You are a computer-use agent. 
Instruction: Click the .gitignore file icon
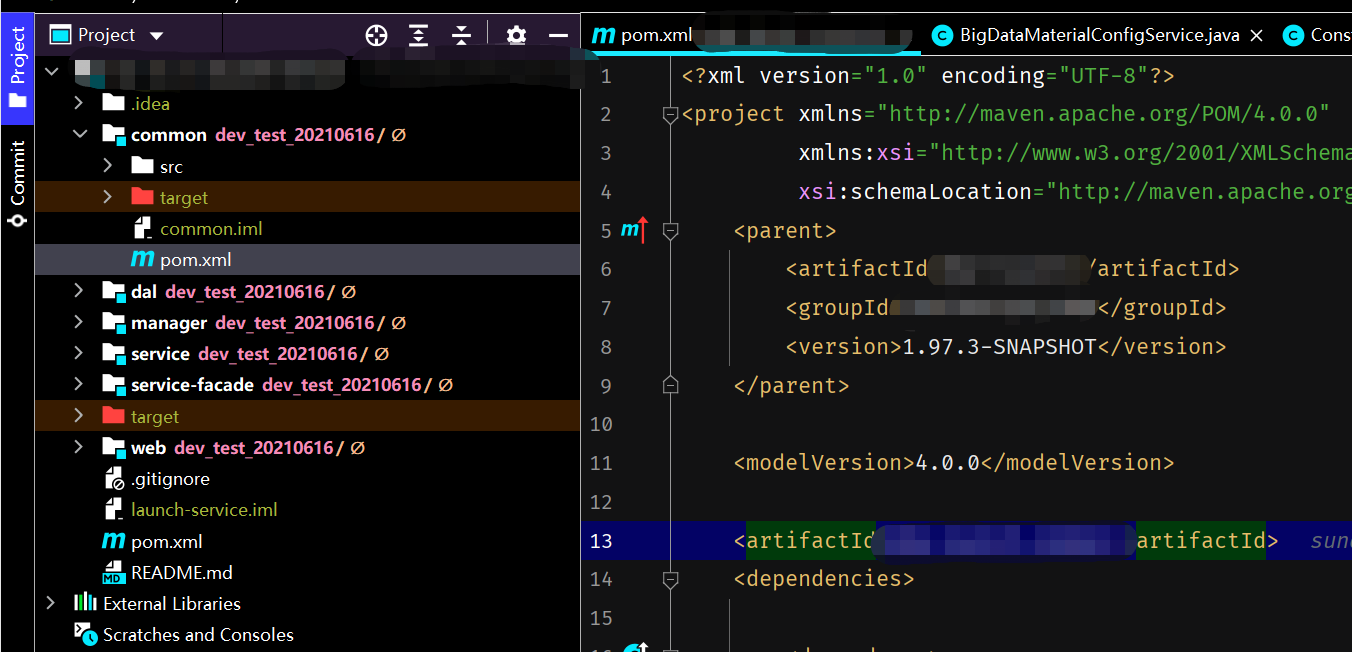[114, 478]
